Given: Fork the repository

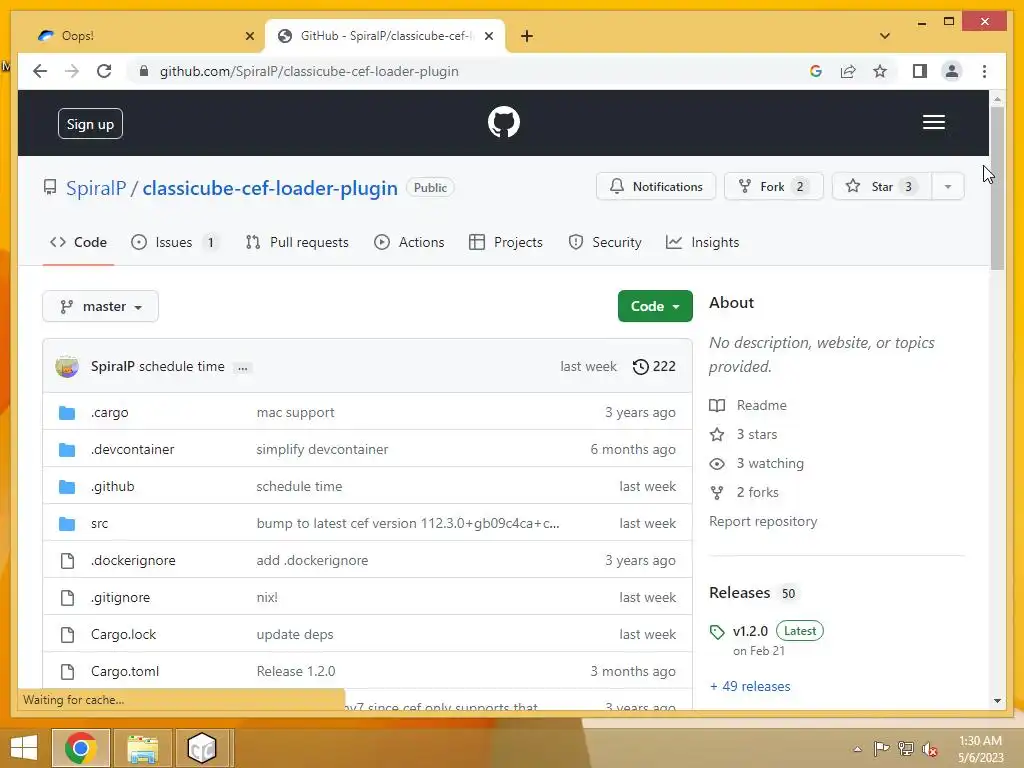Looking at the screenshot, I should [774, 187].
